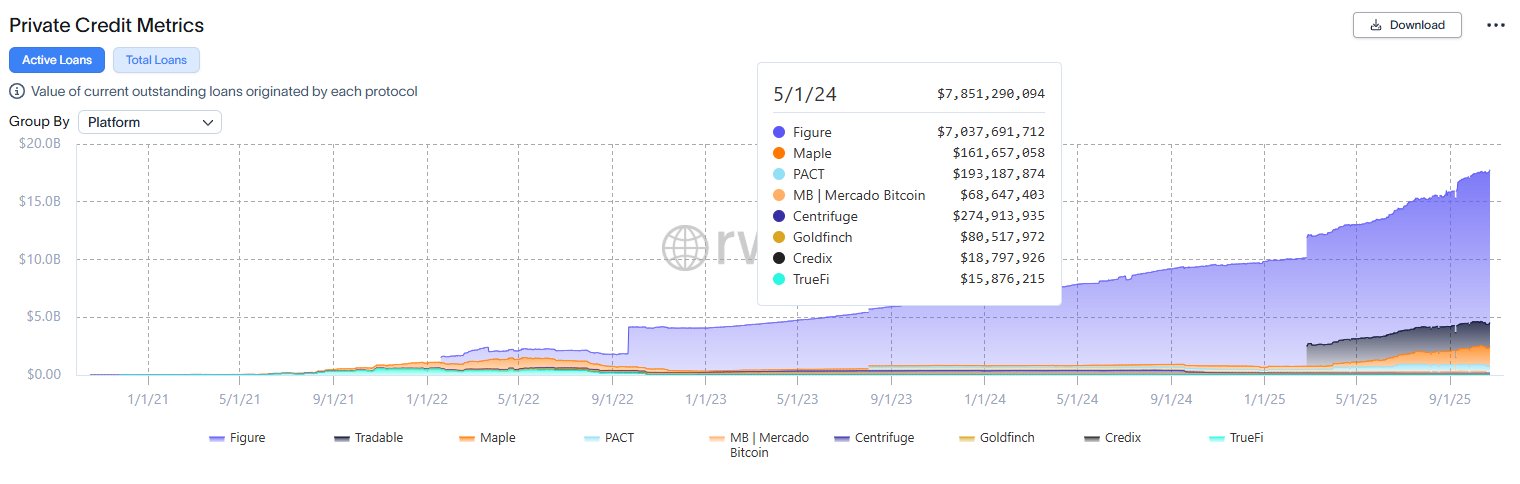This screenshot has width=1520, height=484.
Task: Open the three-dot more options menu
Action: coord(1496,25)
